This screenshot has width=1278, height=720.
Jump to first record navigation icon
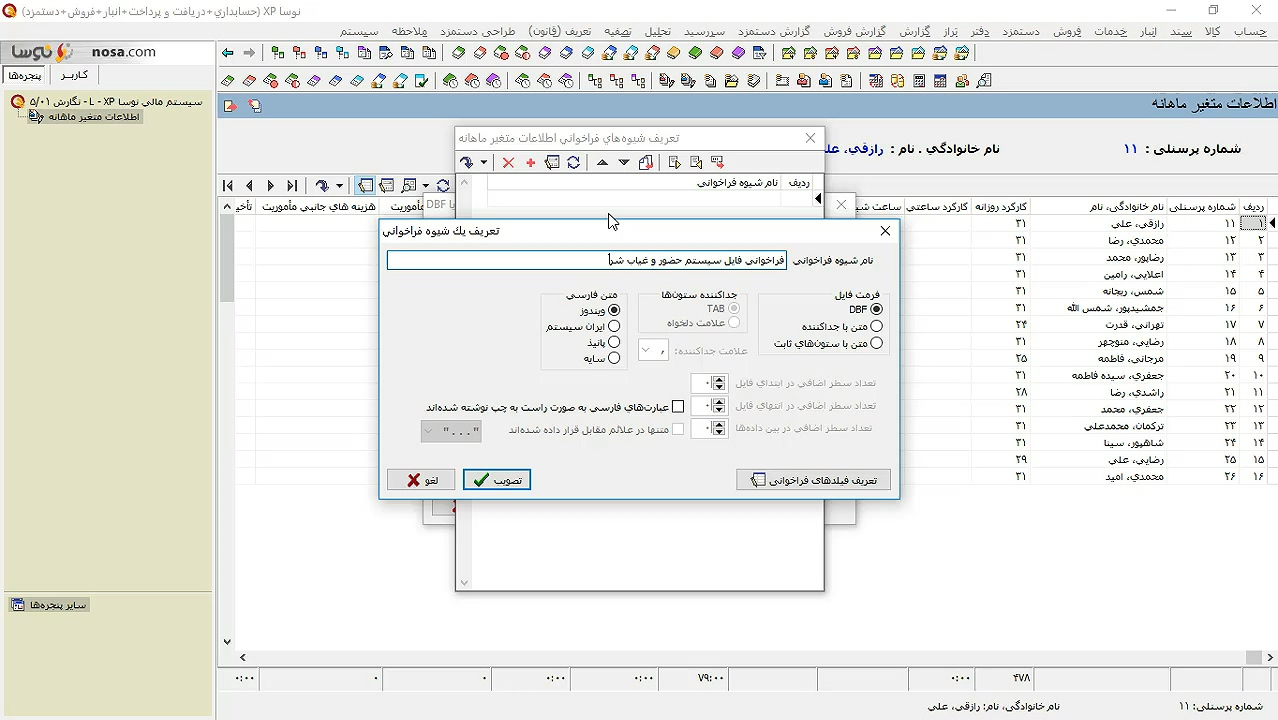click(x=228, y=186)
